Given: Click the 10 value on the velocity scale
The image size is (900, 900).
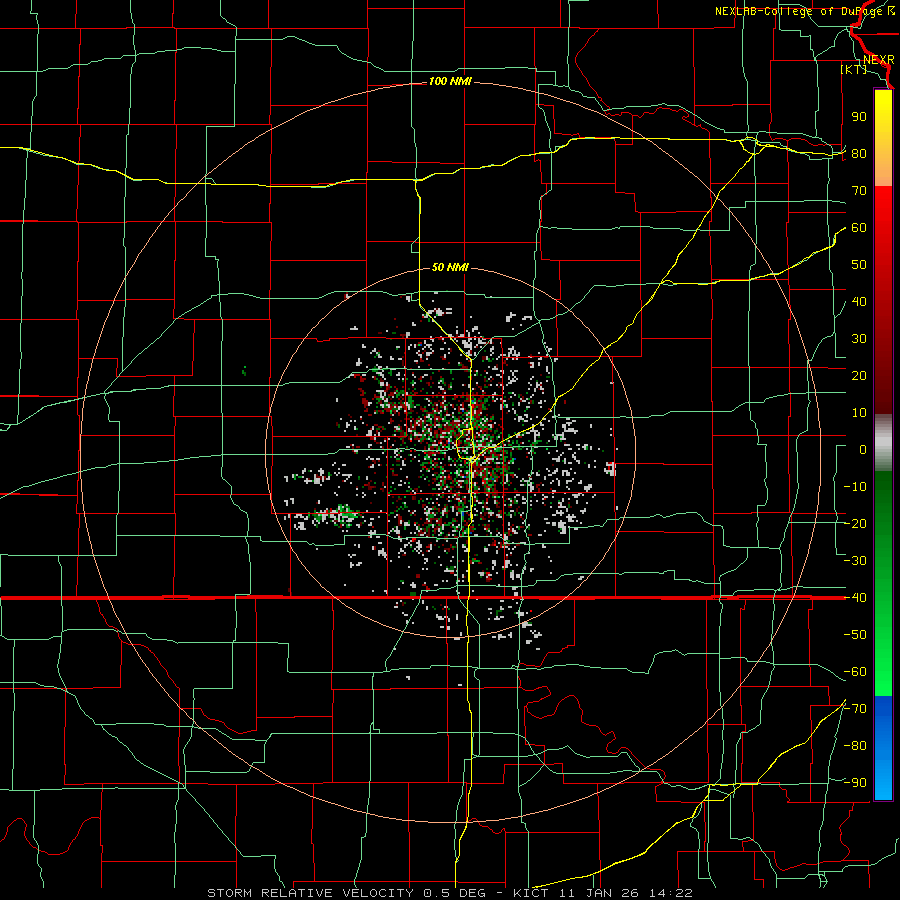Looking at the screenshot, I should tap(859, 413).
